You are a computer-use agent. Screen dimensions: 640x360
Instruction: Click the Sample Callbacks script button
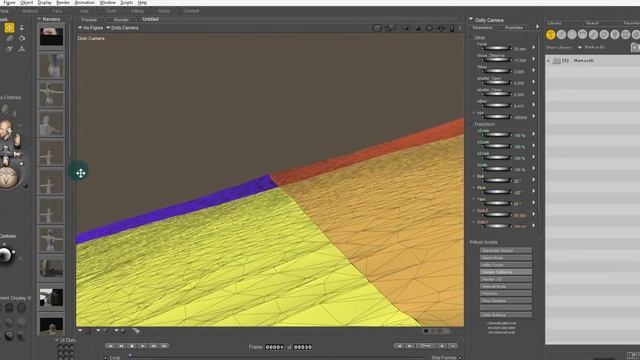506,272
